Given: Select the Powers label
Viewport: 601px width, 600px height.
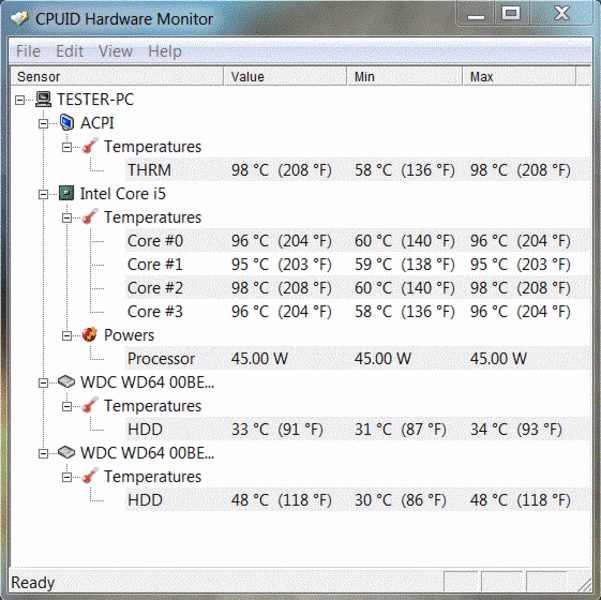Looking at the screenshot, I should (129, 335).
